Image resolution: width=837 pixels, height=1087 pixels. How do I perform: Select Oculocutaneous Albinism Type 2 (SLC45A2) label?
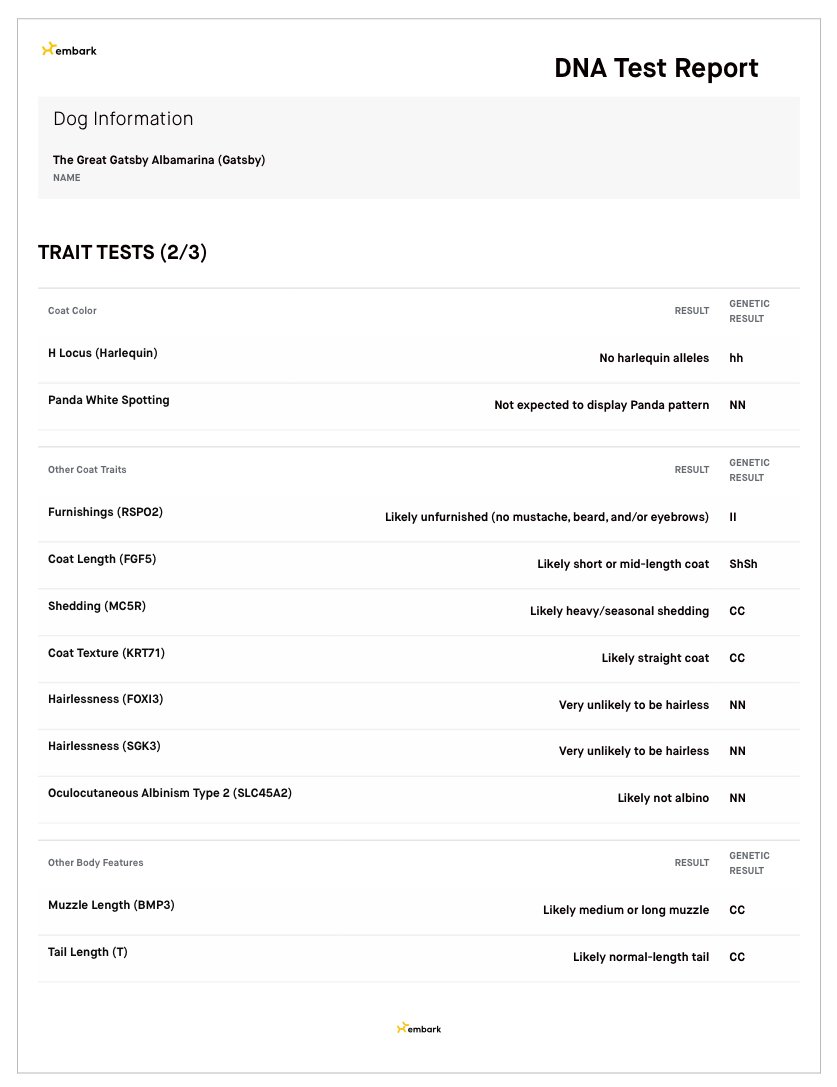point(170,792)
